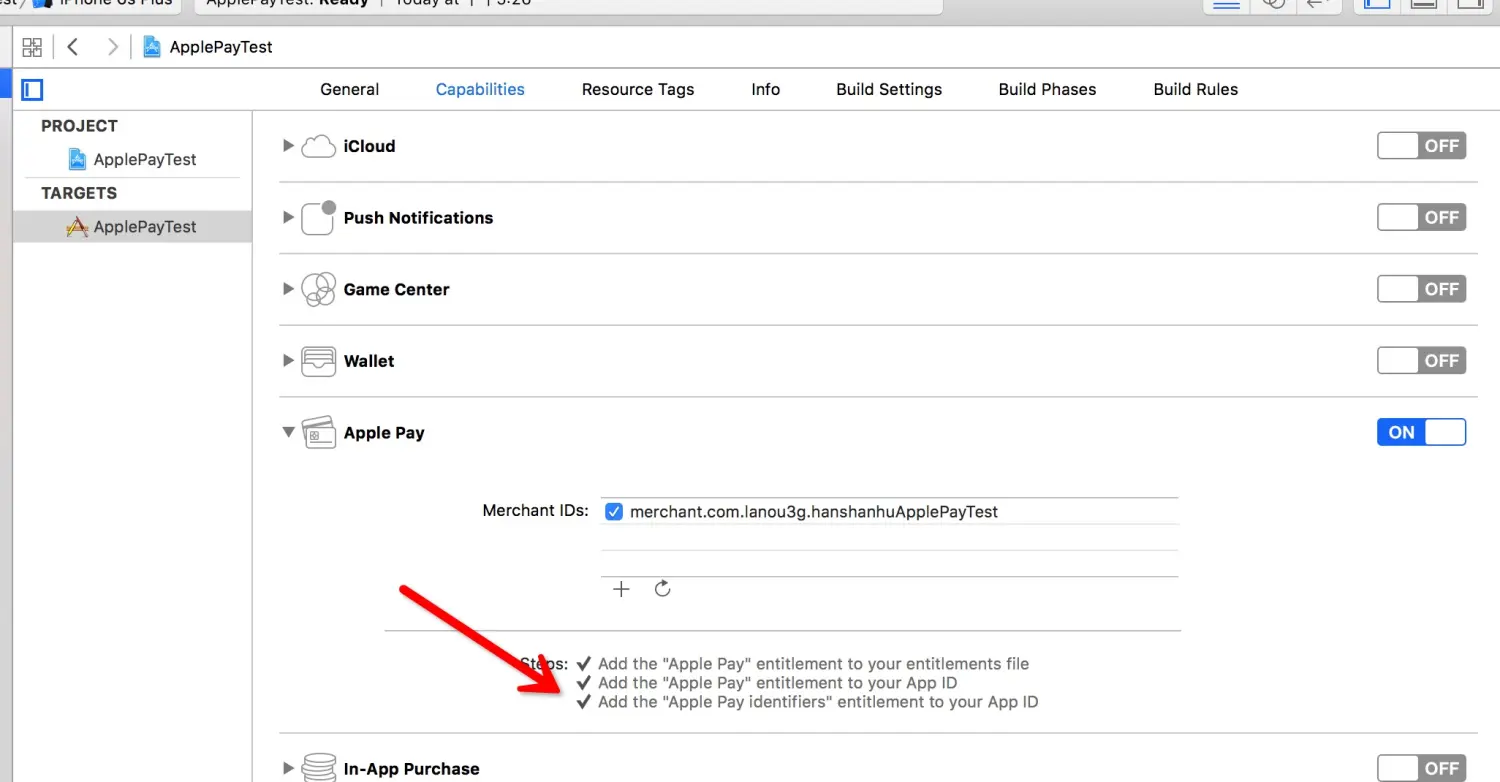The width and height of the screenshot is (1500, 782).
Task: Expand the In-App Purchase disclosure triangle
Action: coord(288,768)
